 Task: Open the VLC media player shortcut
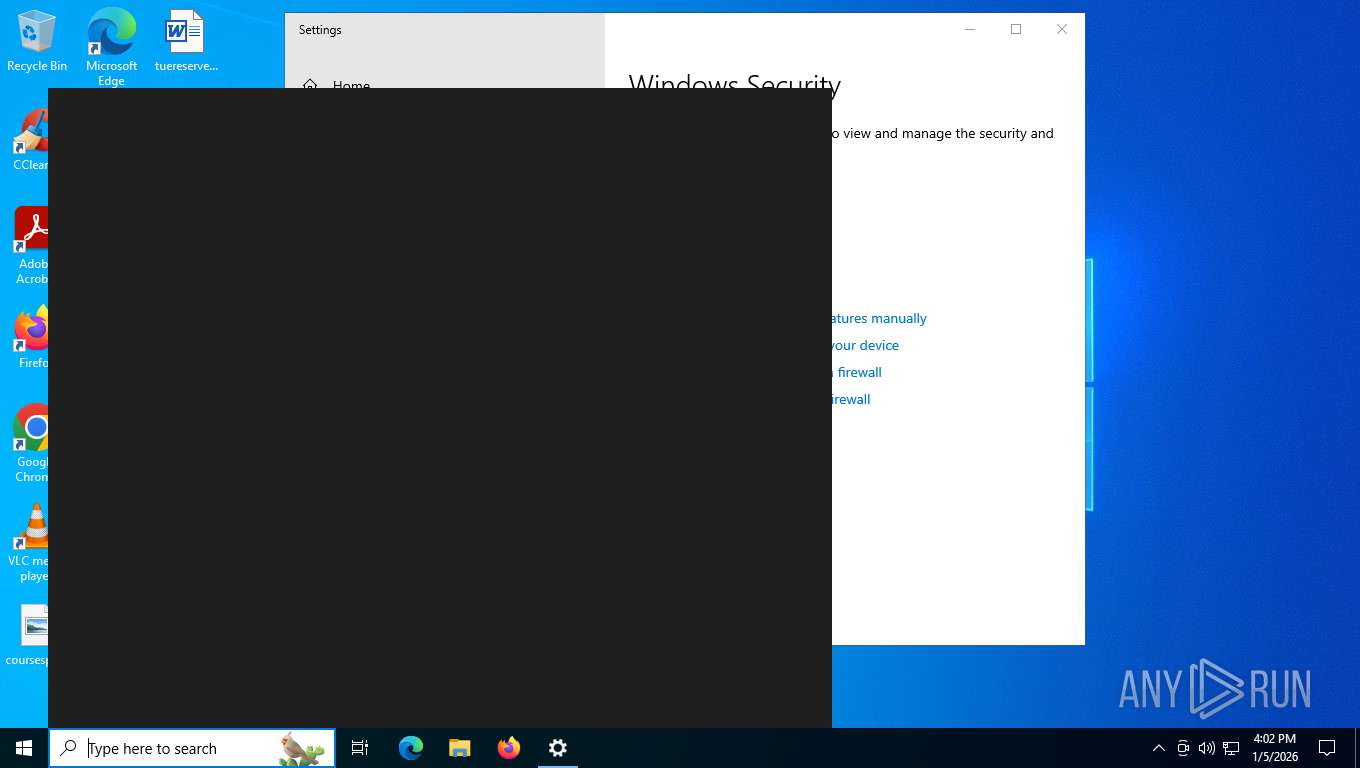click(30, 543)
